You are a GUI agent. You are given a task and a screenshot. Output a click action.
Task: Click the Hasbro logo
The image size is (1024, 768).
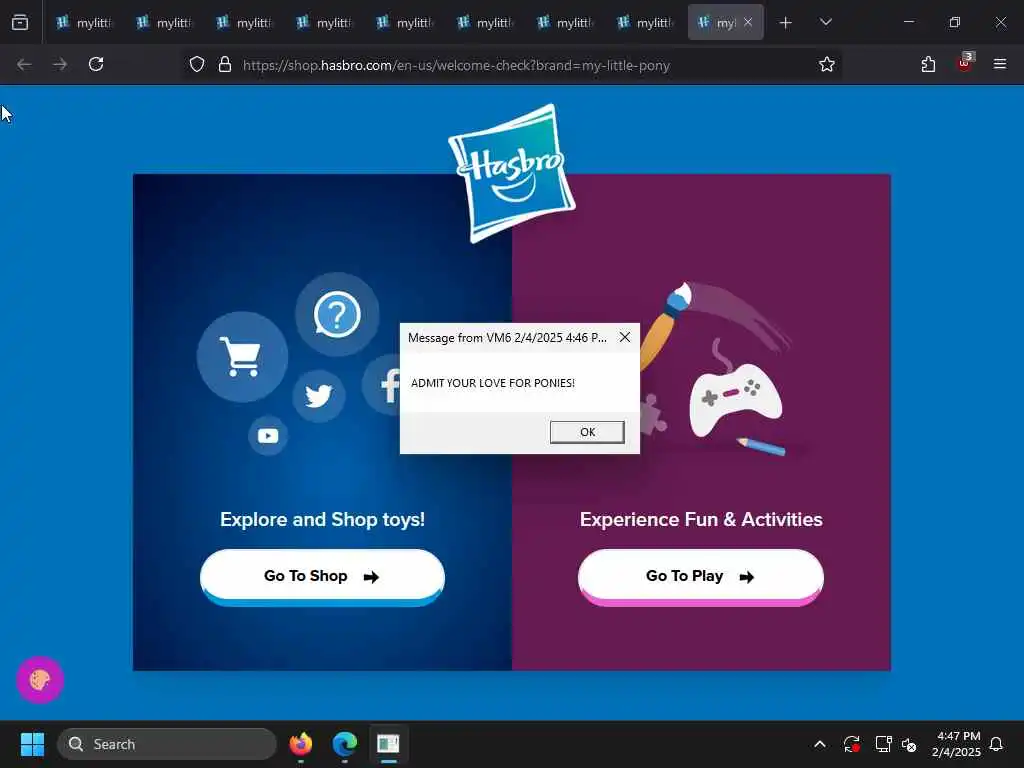pyautogui.click(x=511, y=173)
